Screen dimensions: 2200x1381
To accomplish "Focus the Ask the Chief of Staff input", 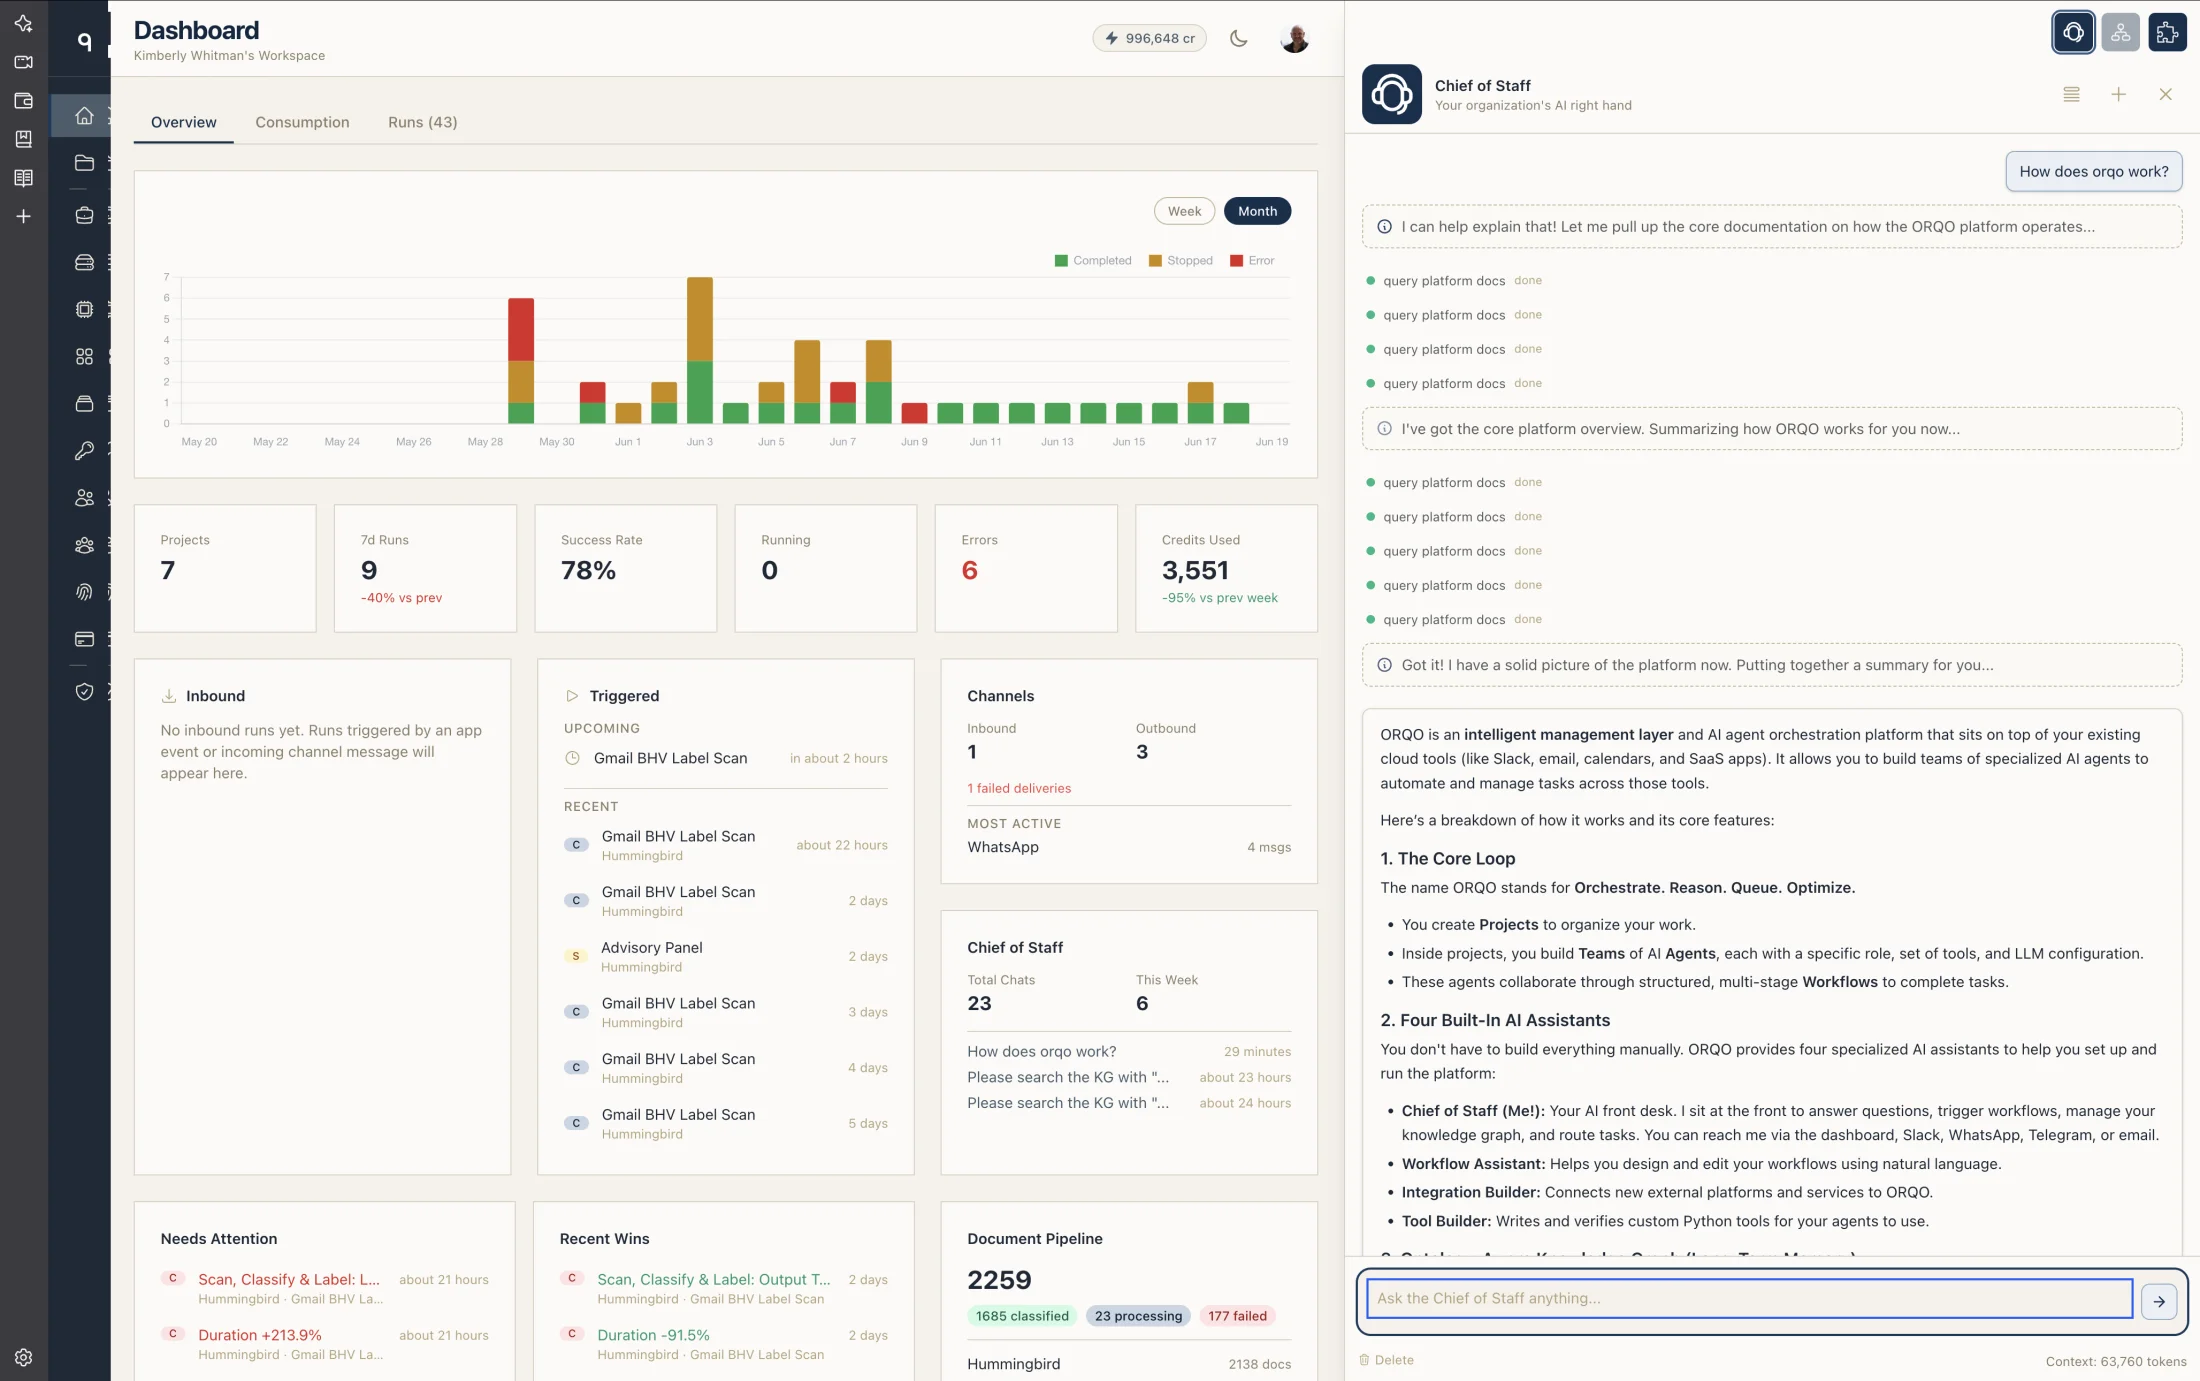I will 1749,1298.
